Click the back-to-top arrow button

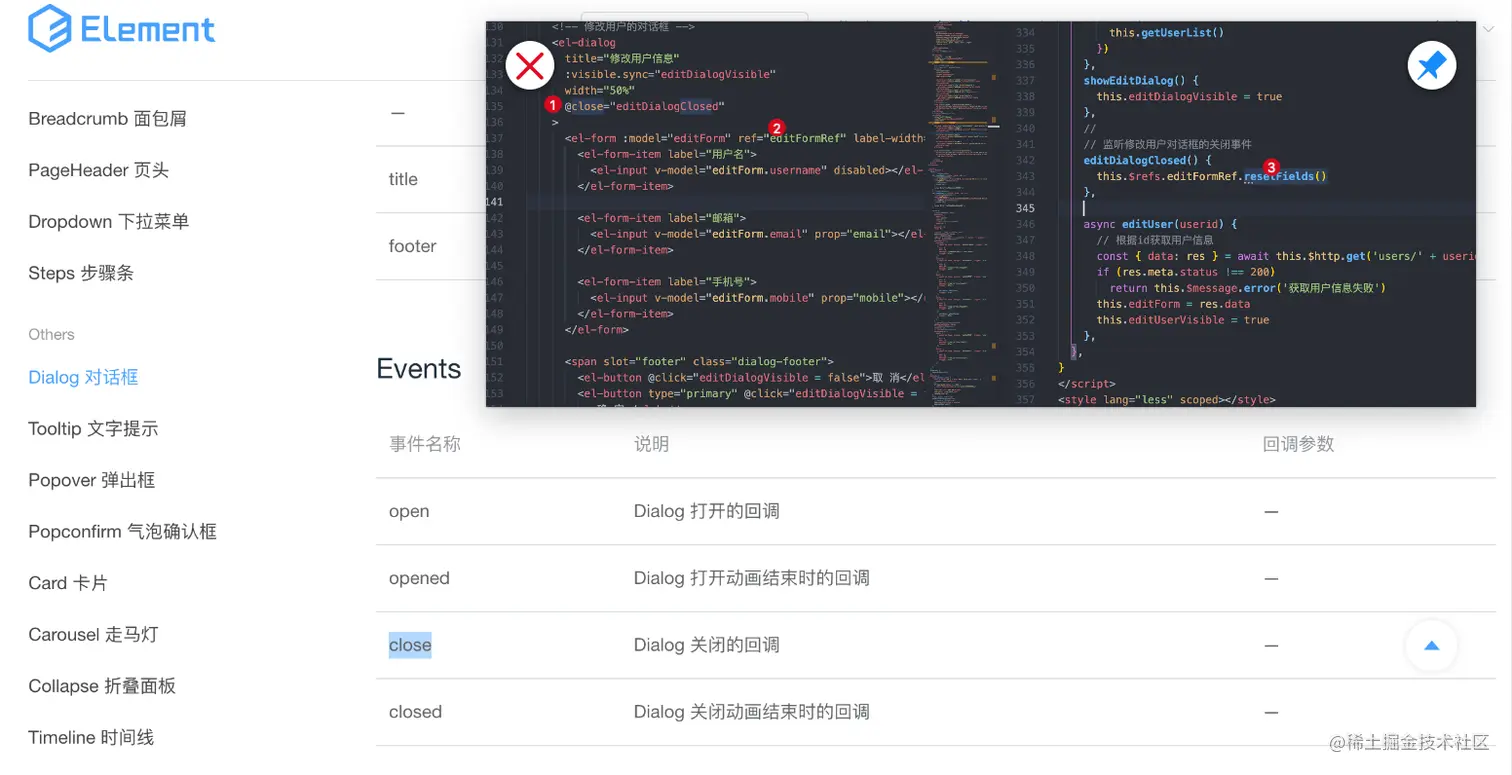tap(1431, 645)
